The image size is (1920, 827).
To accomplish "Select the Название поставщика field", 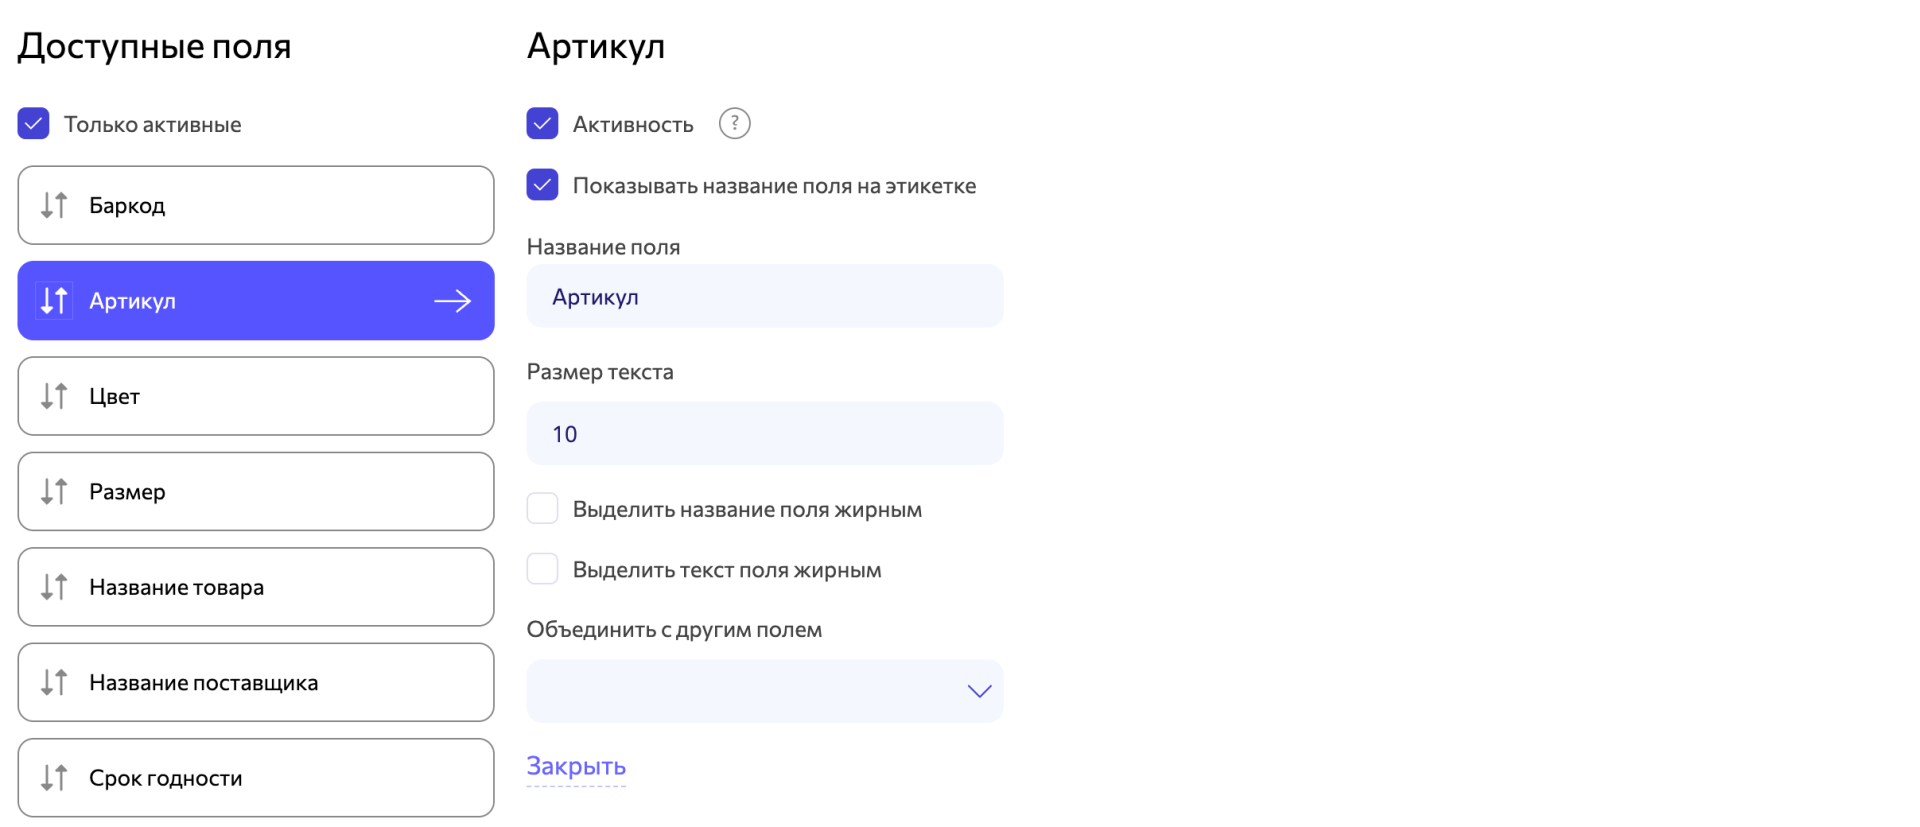I will click(256, 682).
